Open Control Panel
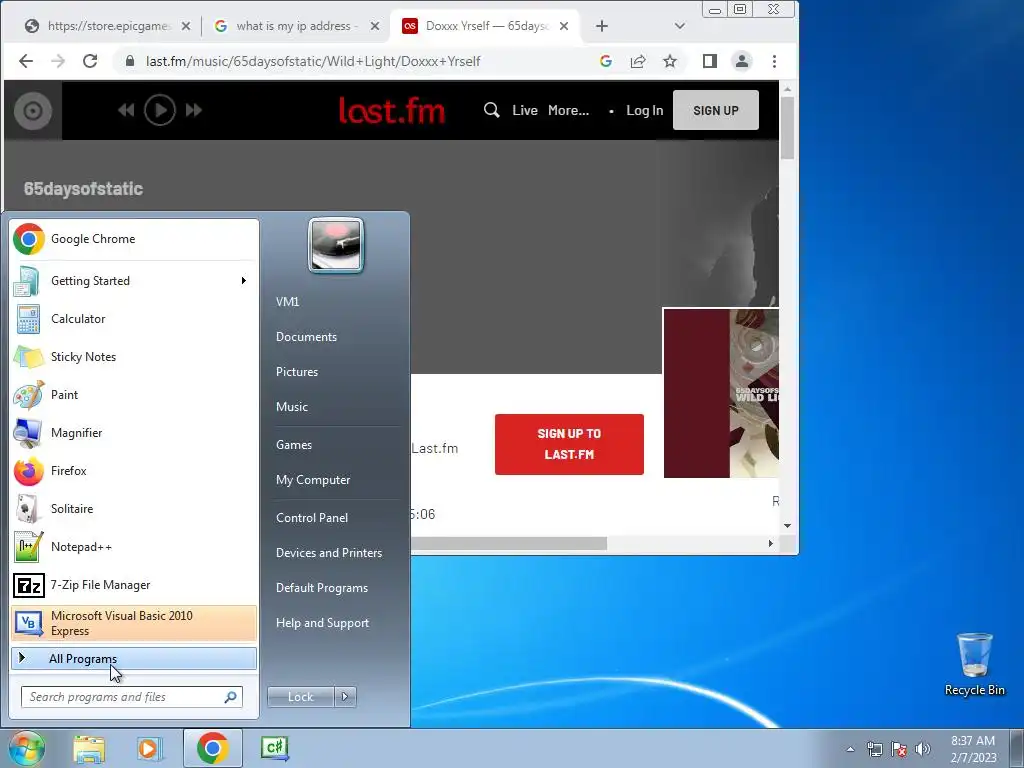Viewport: 1024px width, 768px height. [312, 518]
